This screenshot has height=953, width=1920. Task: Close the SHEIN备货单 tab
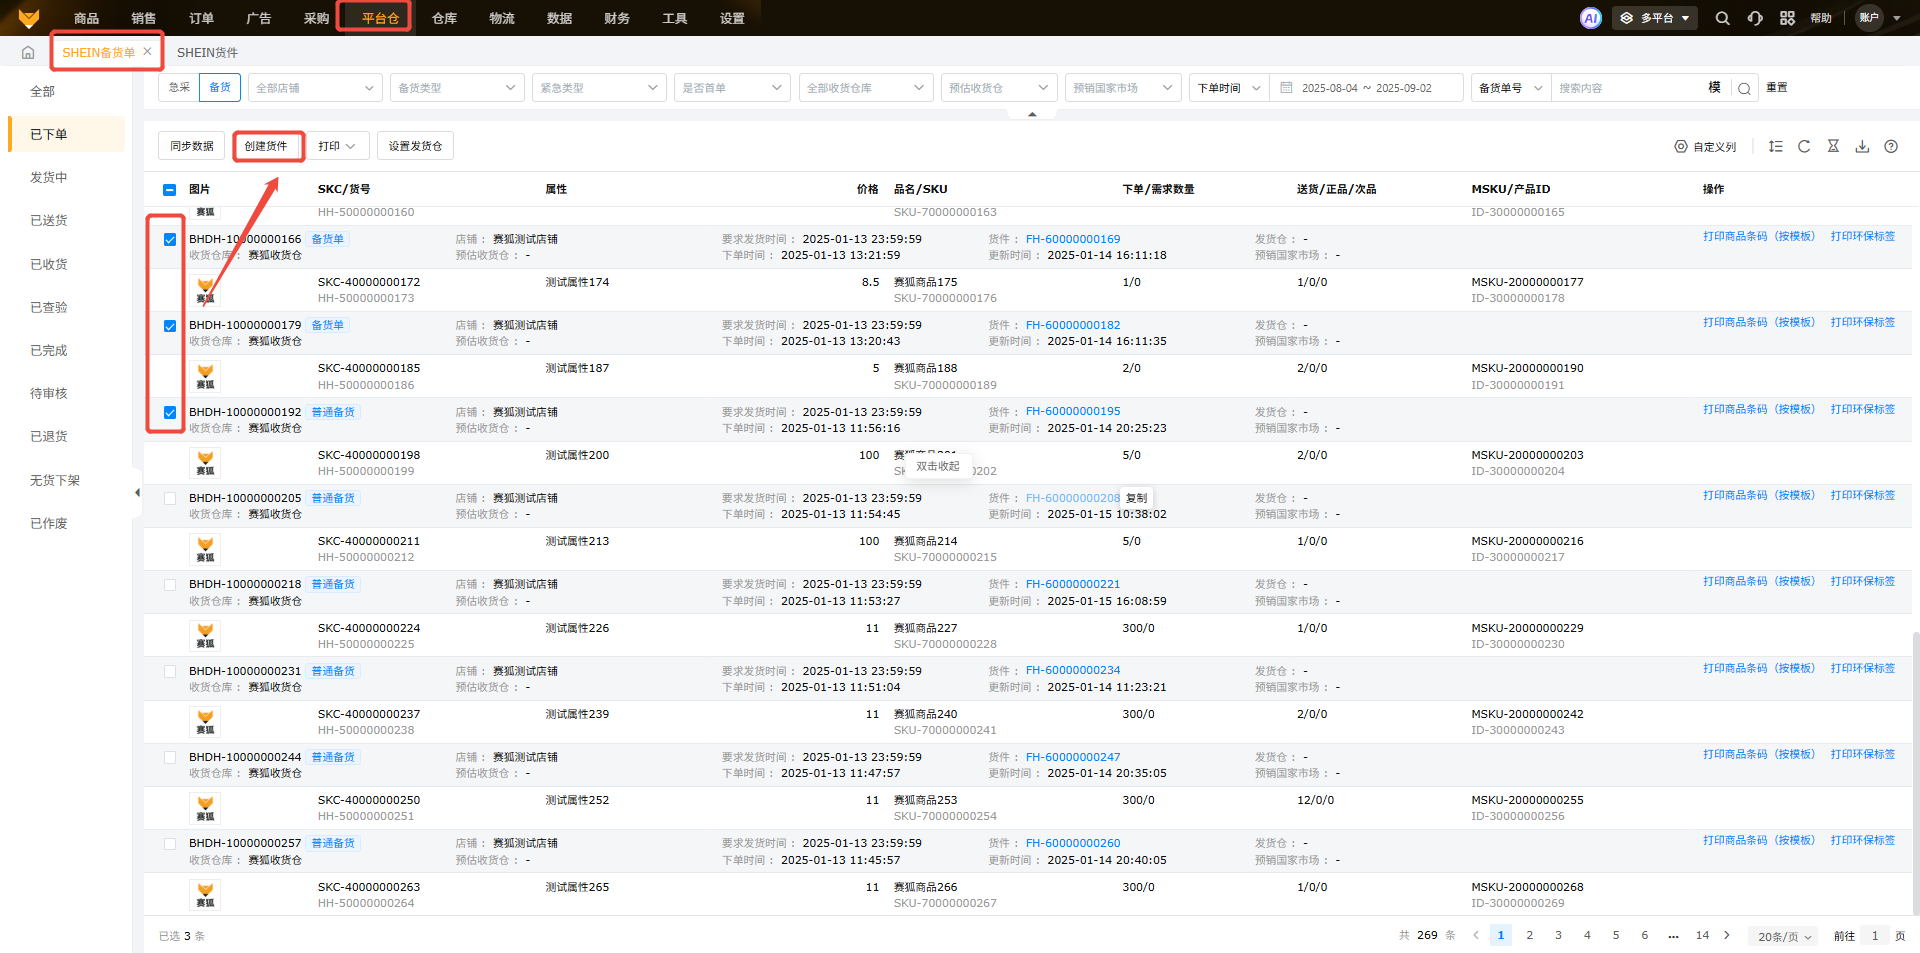[x=148, y=51]
